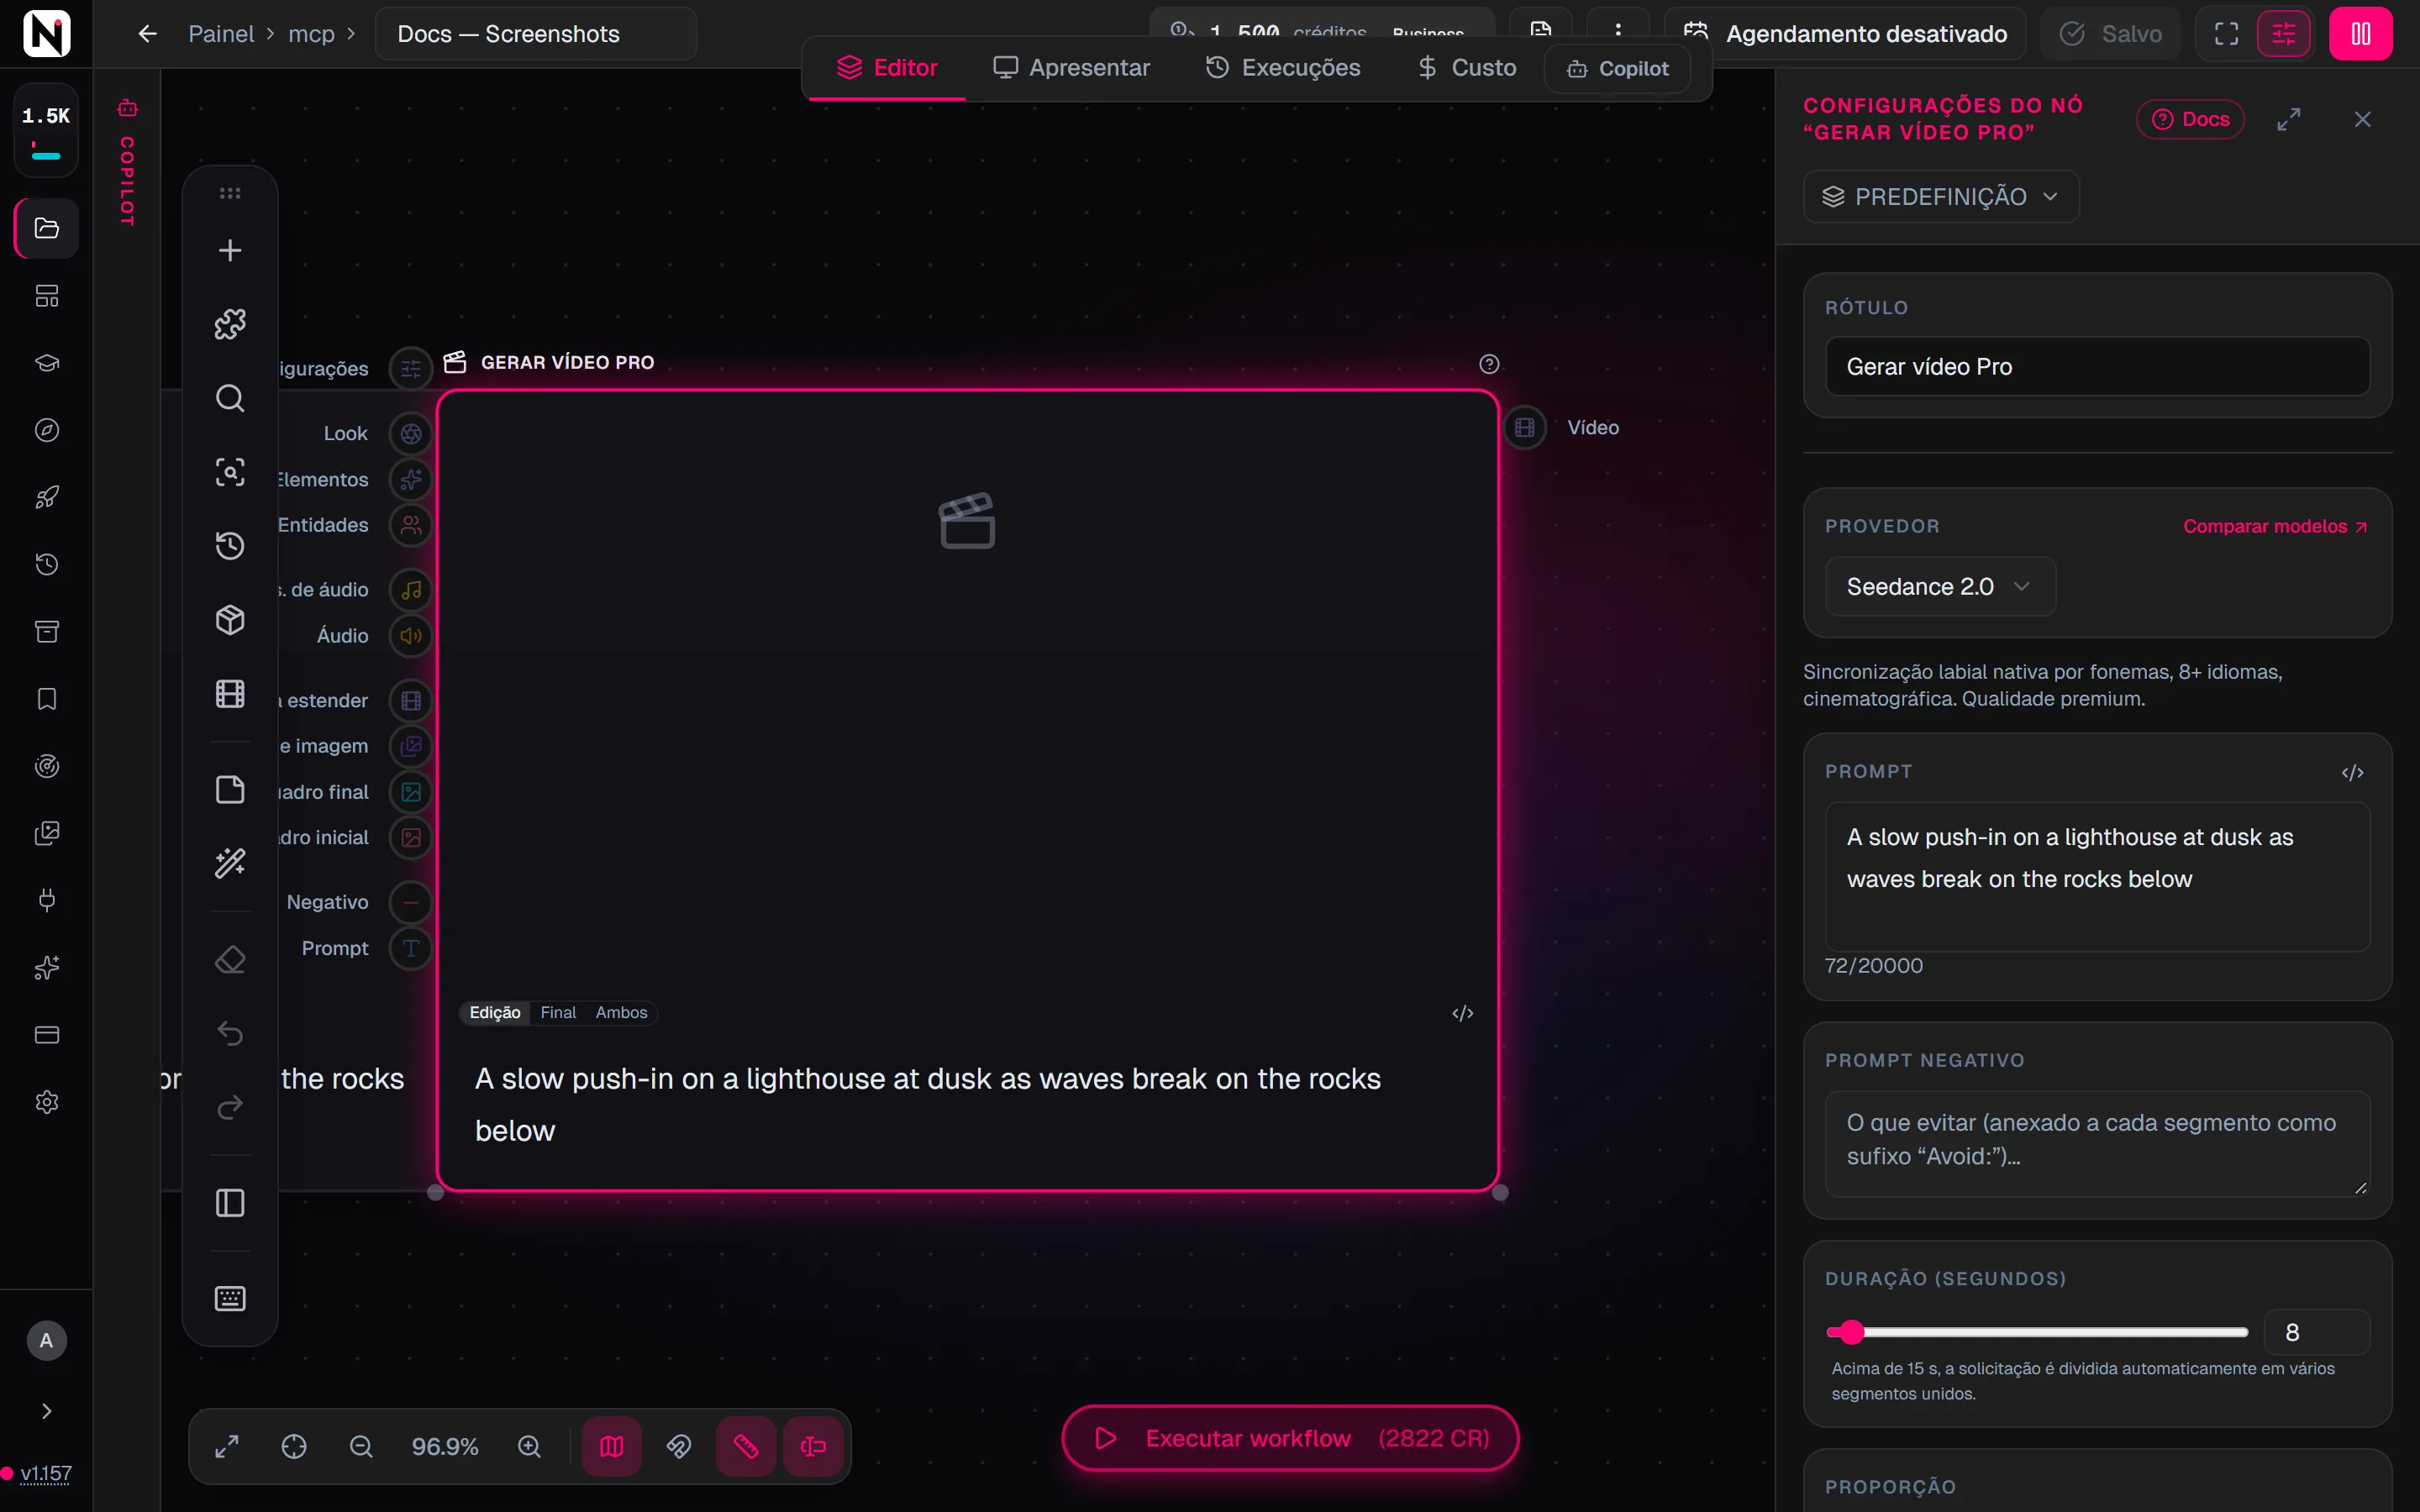Select the Editor tab

pos(887,67)
